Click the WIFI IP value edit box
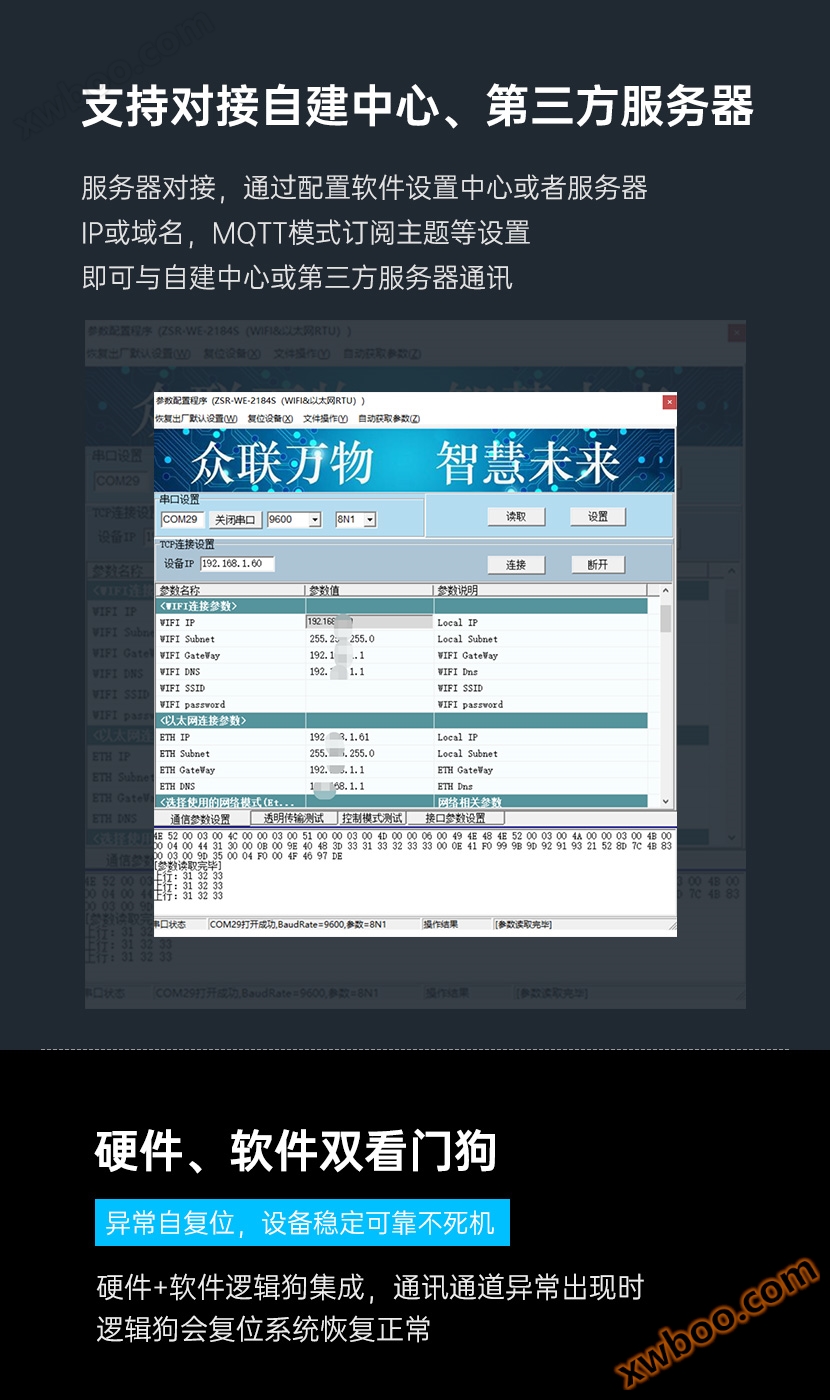830x1400 pixels. (x=369, y=622)
